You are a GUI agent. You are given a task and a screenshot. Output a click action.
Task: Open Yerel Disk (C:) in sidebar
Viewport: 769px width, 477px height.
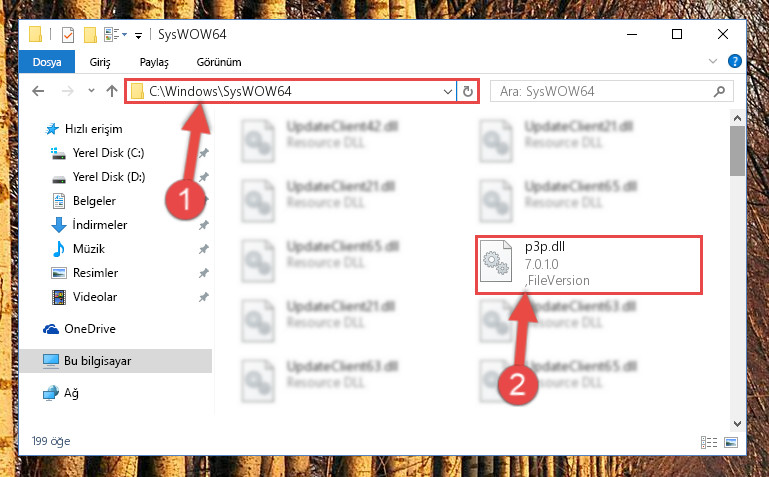pyautogui.click(x=108, y=153)
